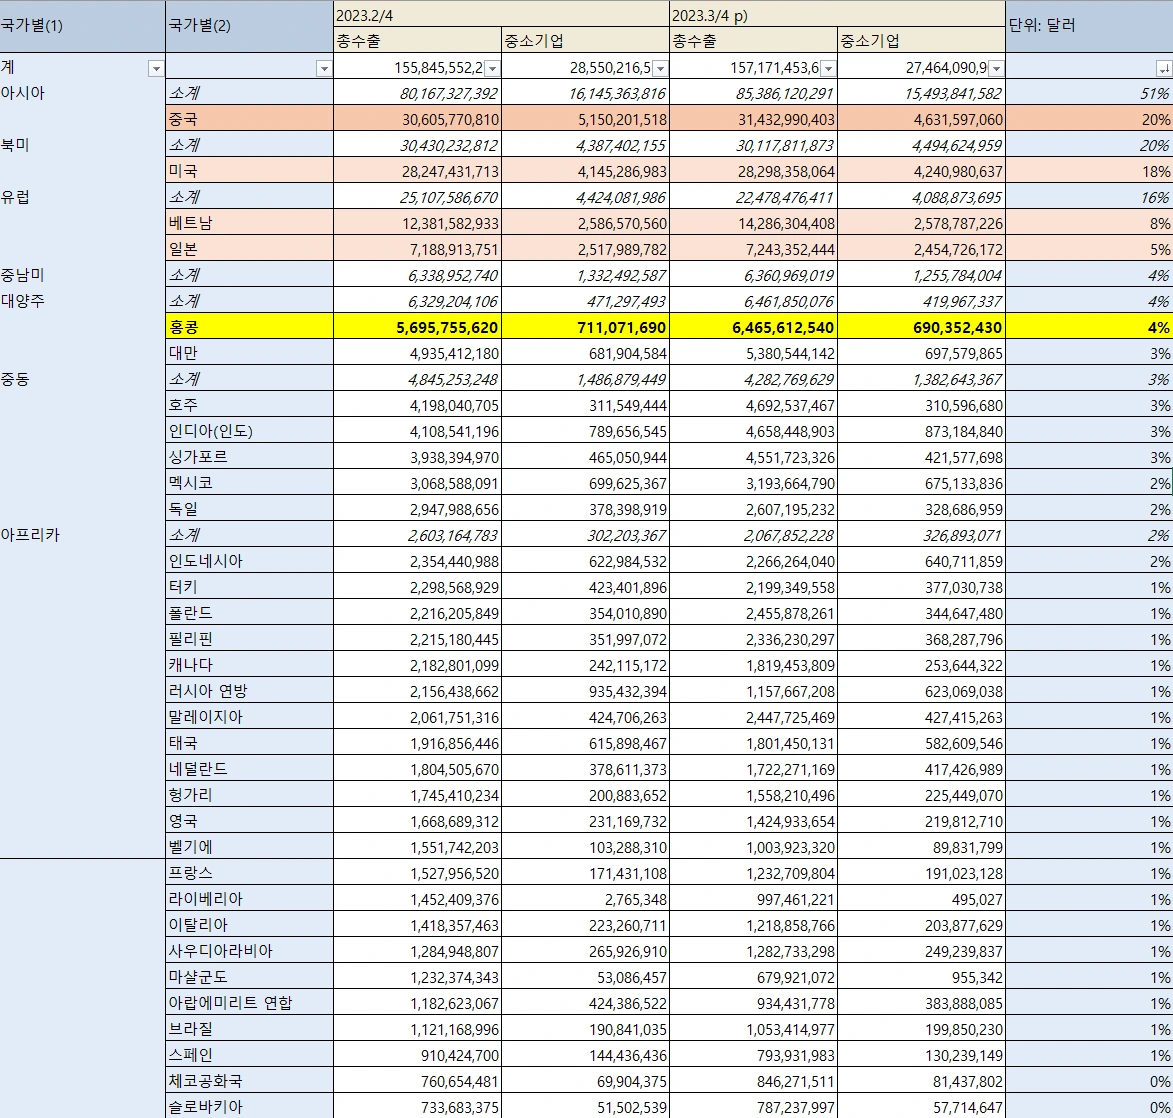The width and height of the screenshot is (1173, 1118).
Task: Click the 멕시코 country cell
Action: tap(249, 483)
